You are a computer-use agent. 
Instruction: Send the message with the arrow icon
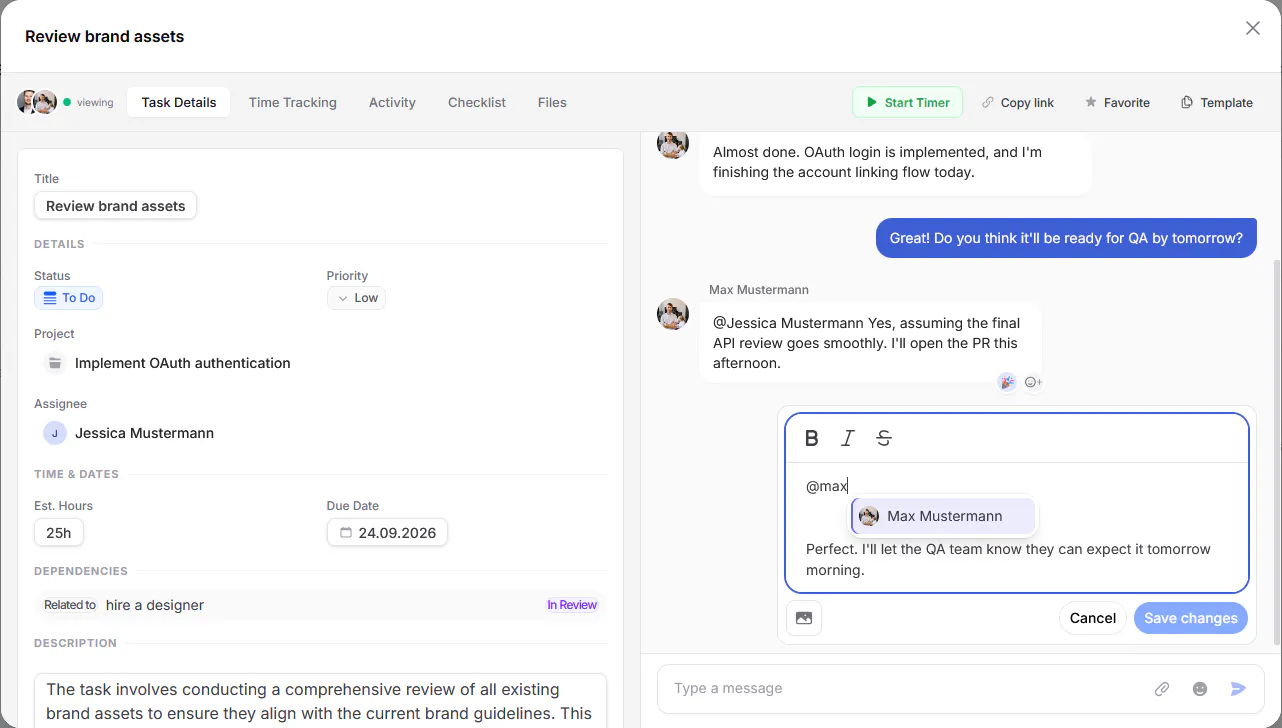click(x=1238, y=688)
